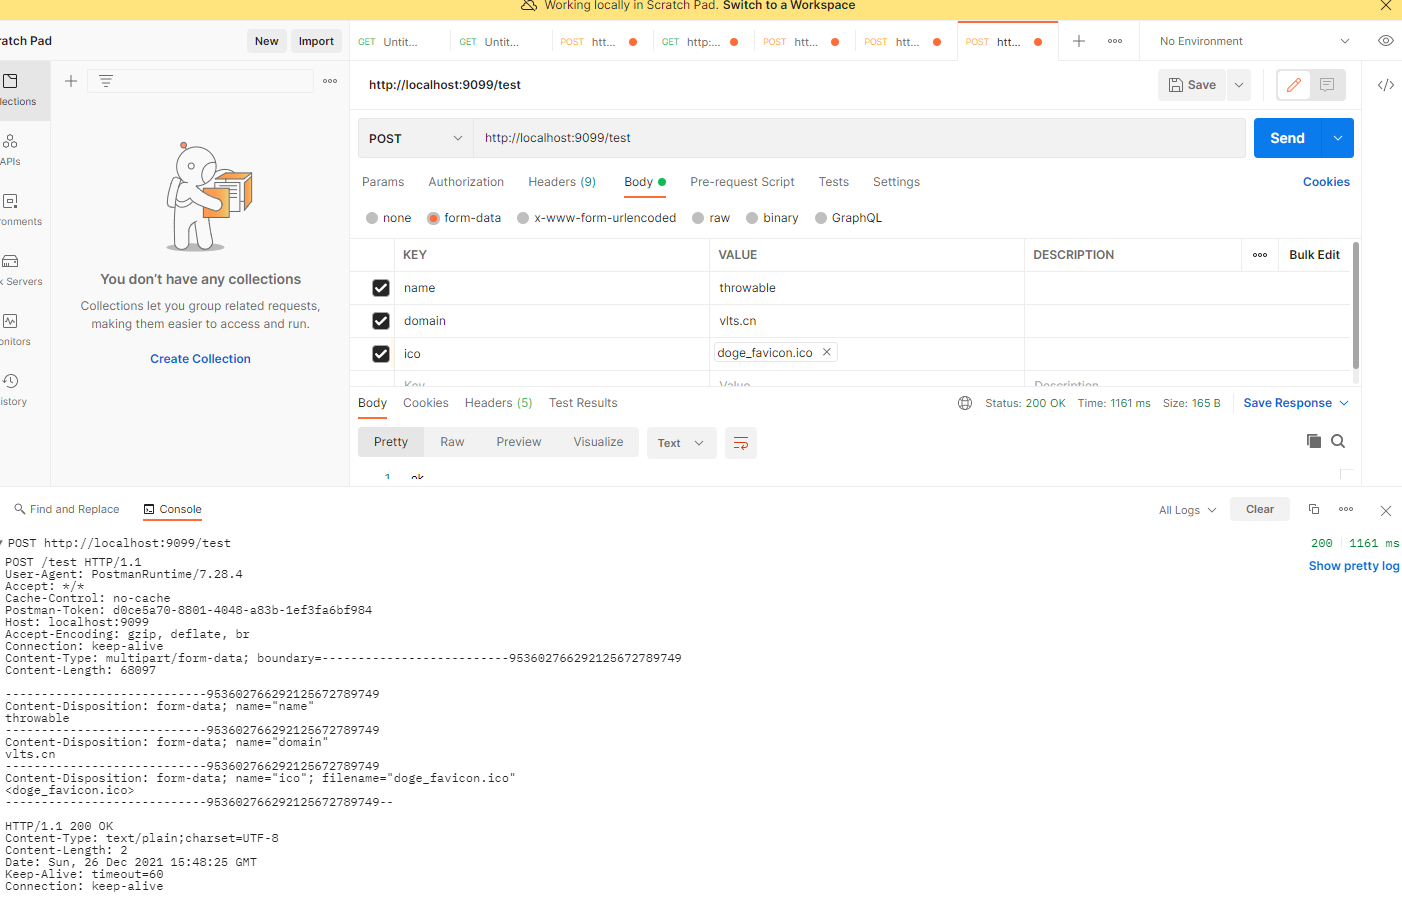Copy the response body to clipboard
This screenshot has height=902, width=1402.
click(1313, 440)
